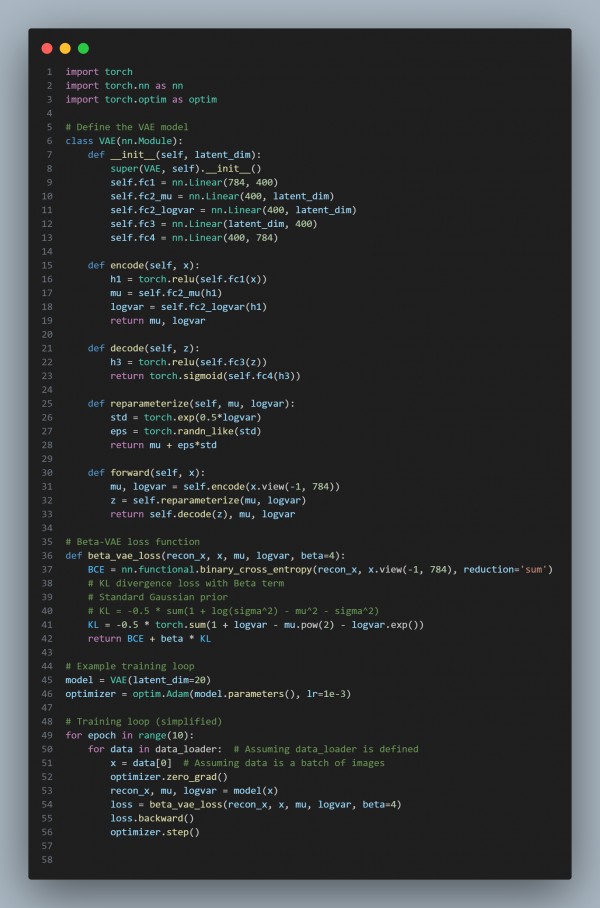Click the 'loss = beta_vae_loss' line
600x908 pixels.
click(x=256, y=804)
